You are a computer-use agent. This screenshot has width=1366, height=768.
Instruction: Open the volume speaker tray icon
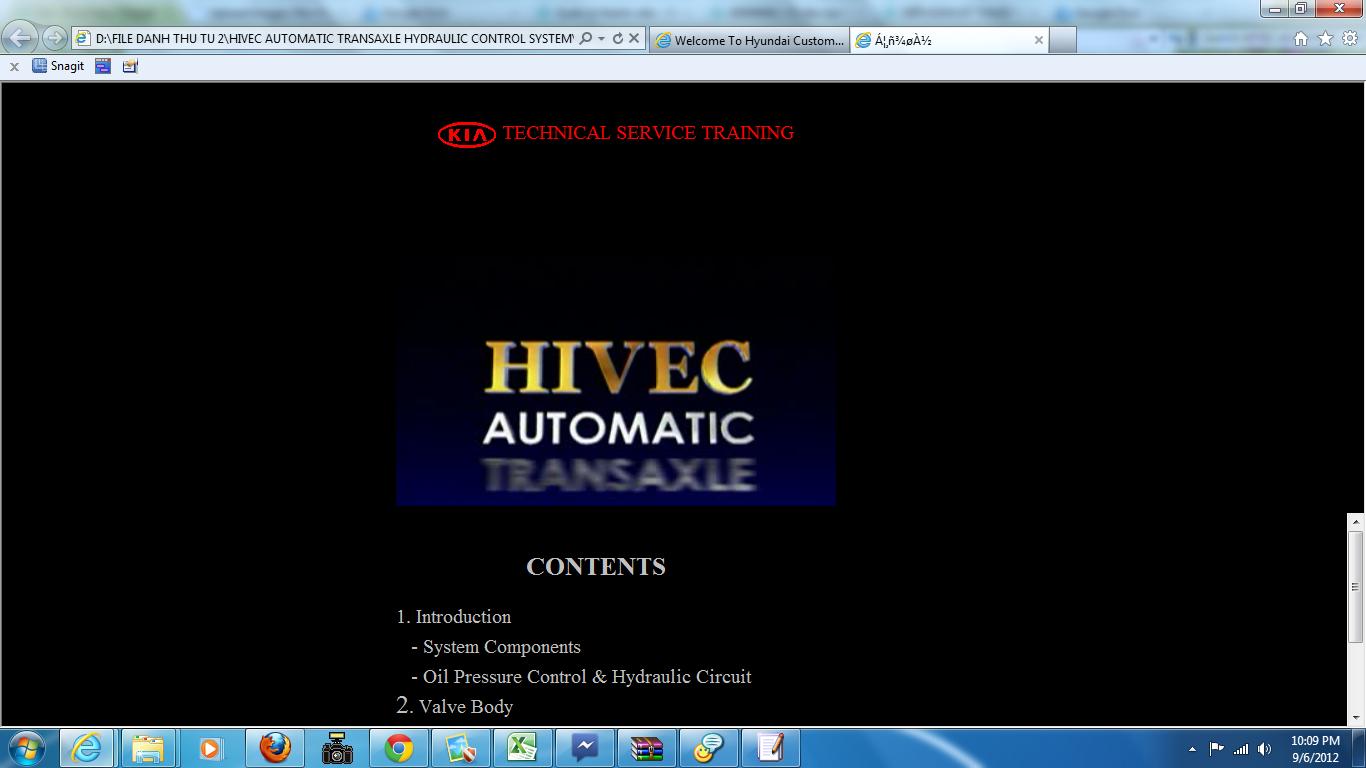pyautogui.click(x=1265, y=749)
